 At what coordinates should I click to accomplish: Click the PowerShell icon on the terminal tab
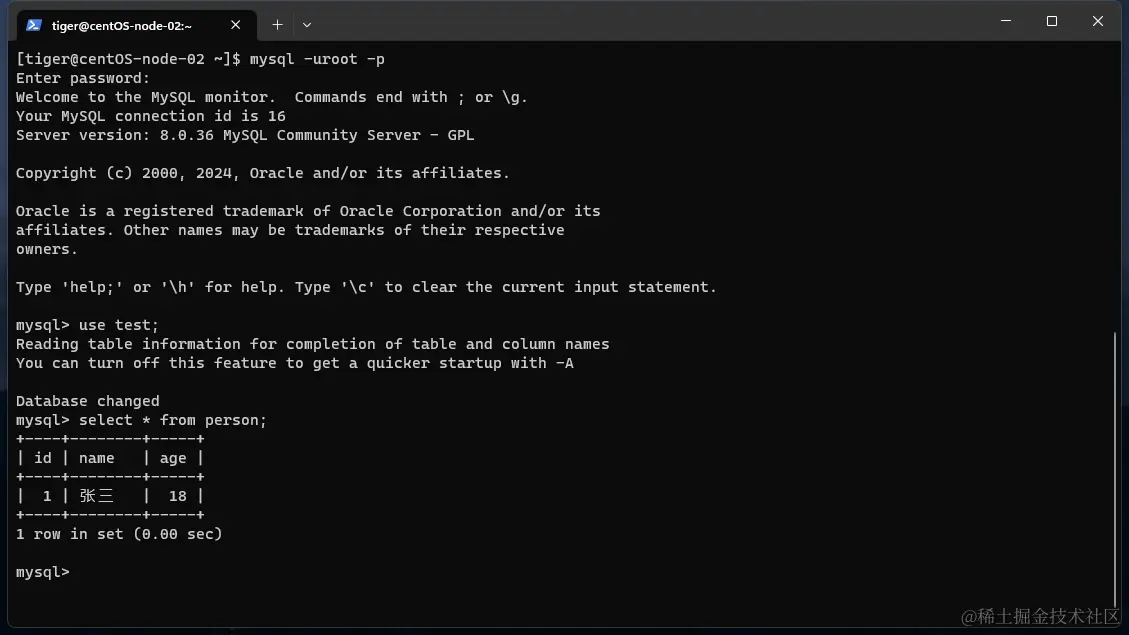pyautogui.click(x=34, y=25)
